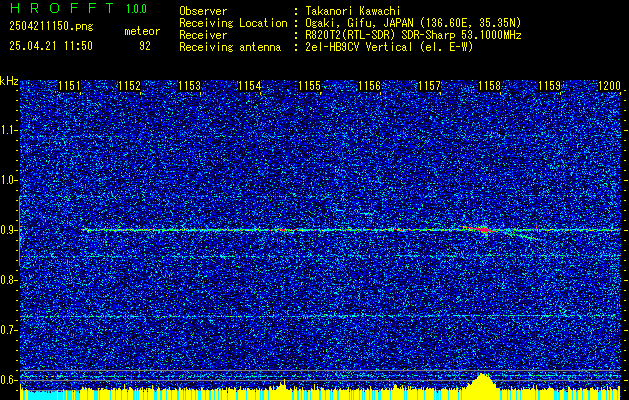This screenshot has height=400, width=629.
Task: Click the 1159 time marker
Action: pos(550,86)
